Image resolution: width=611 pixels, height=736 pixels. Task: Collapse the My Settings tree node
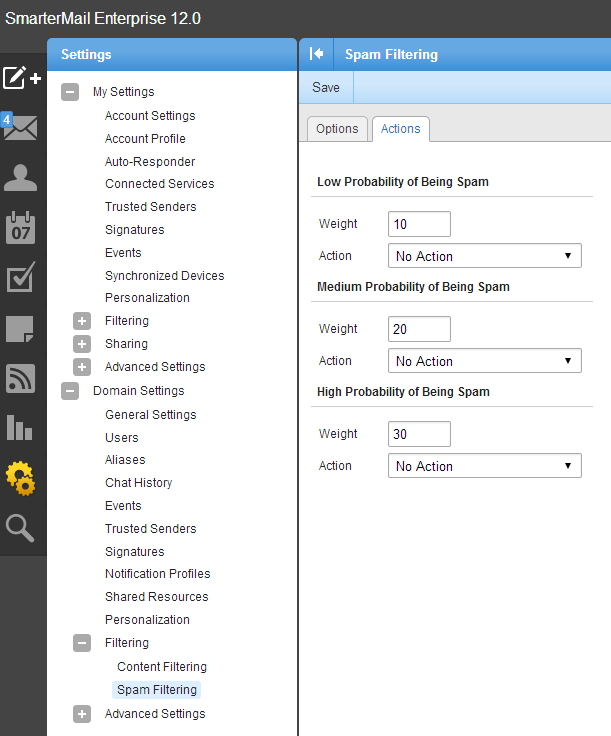(x=70, y=92)
